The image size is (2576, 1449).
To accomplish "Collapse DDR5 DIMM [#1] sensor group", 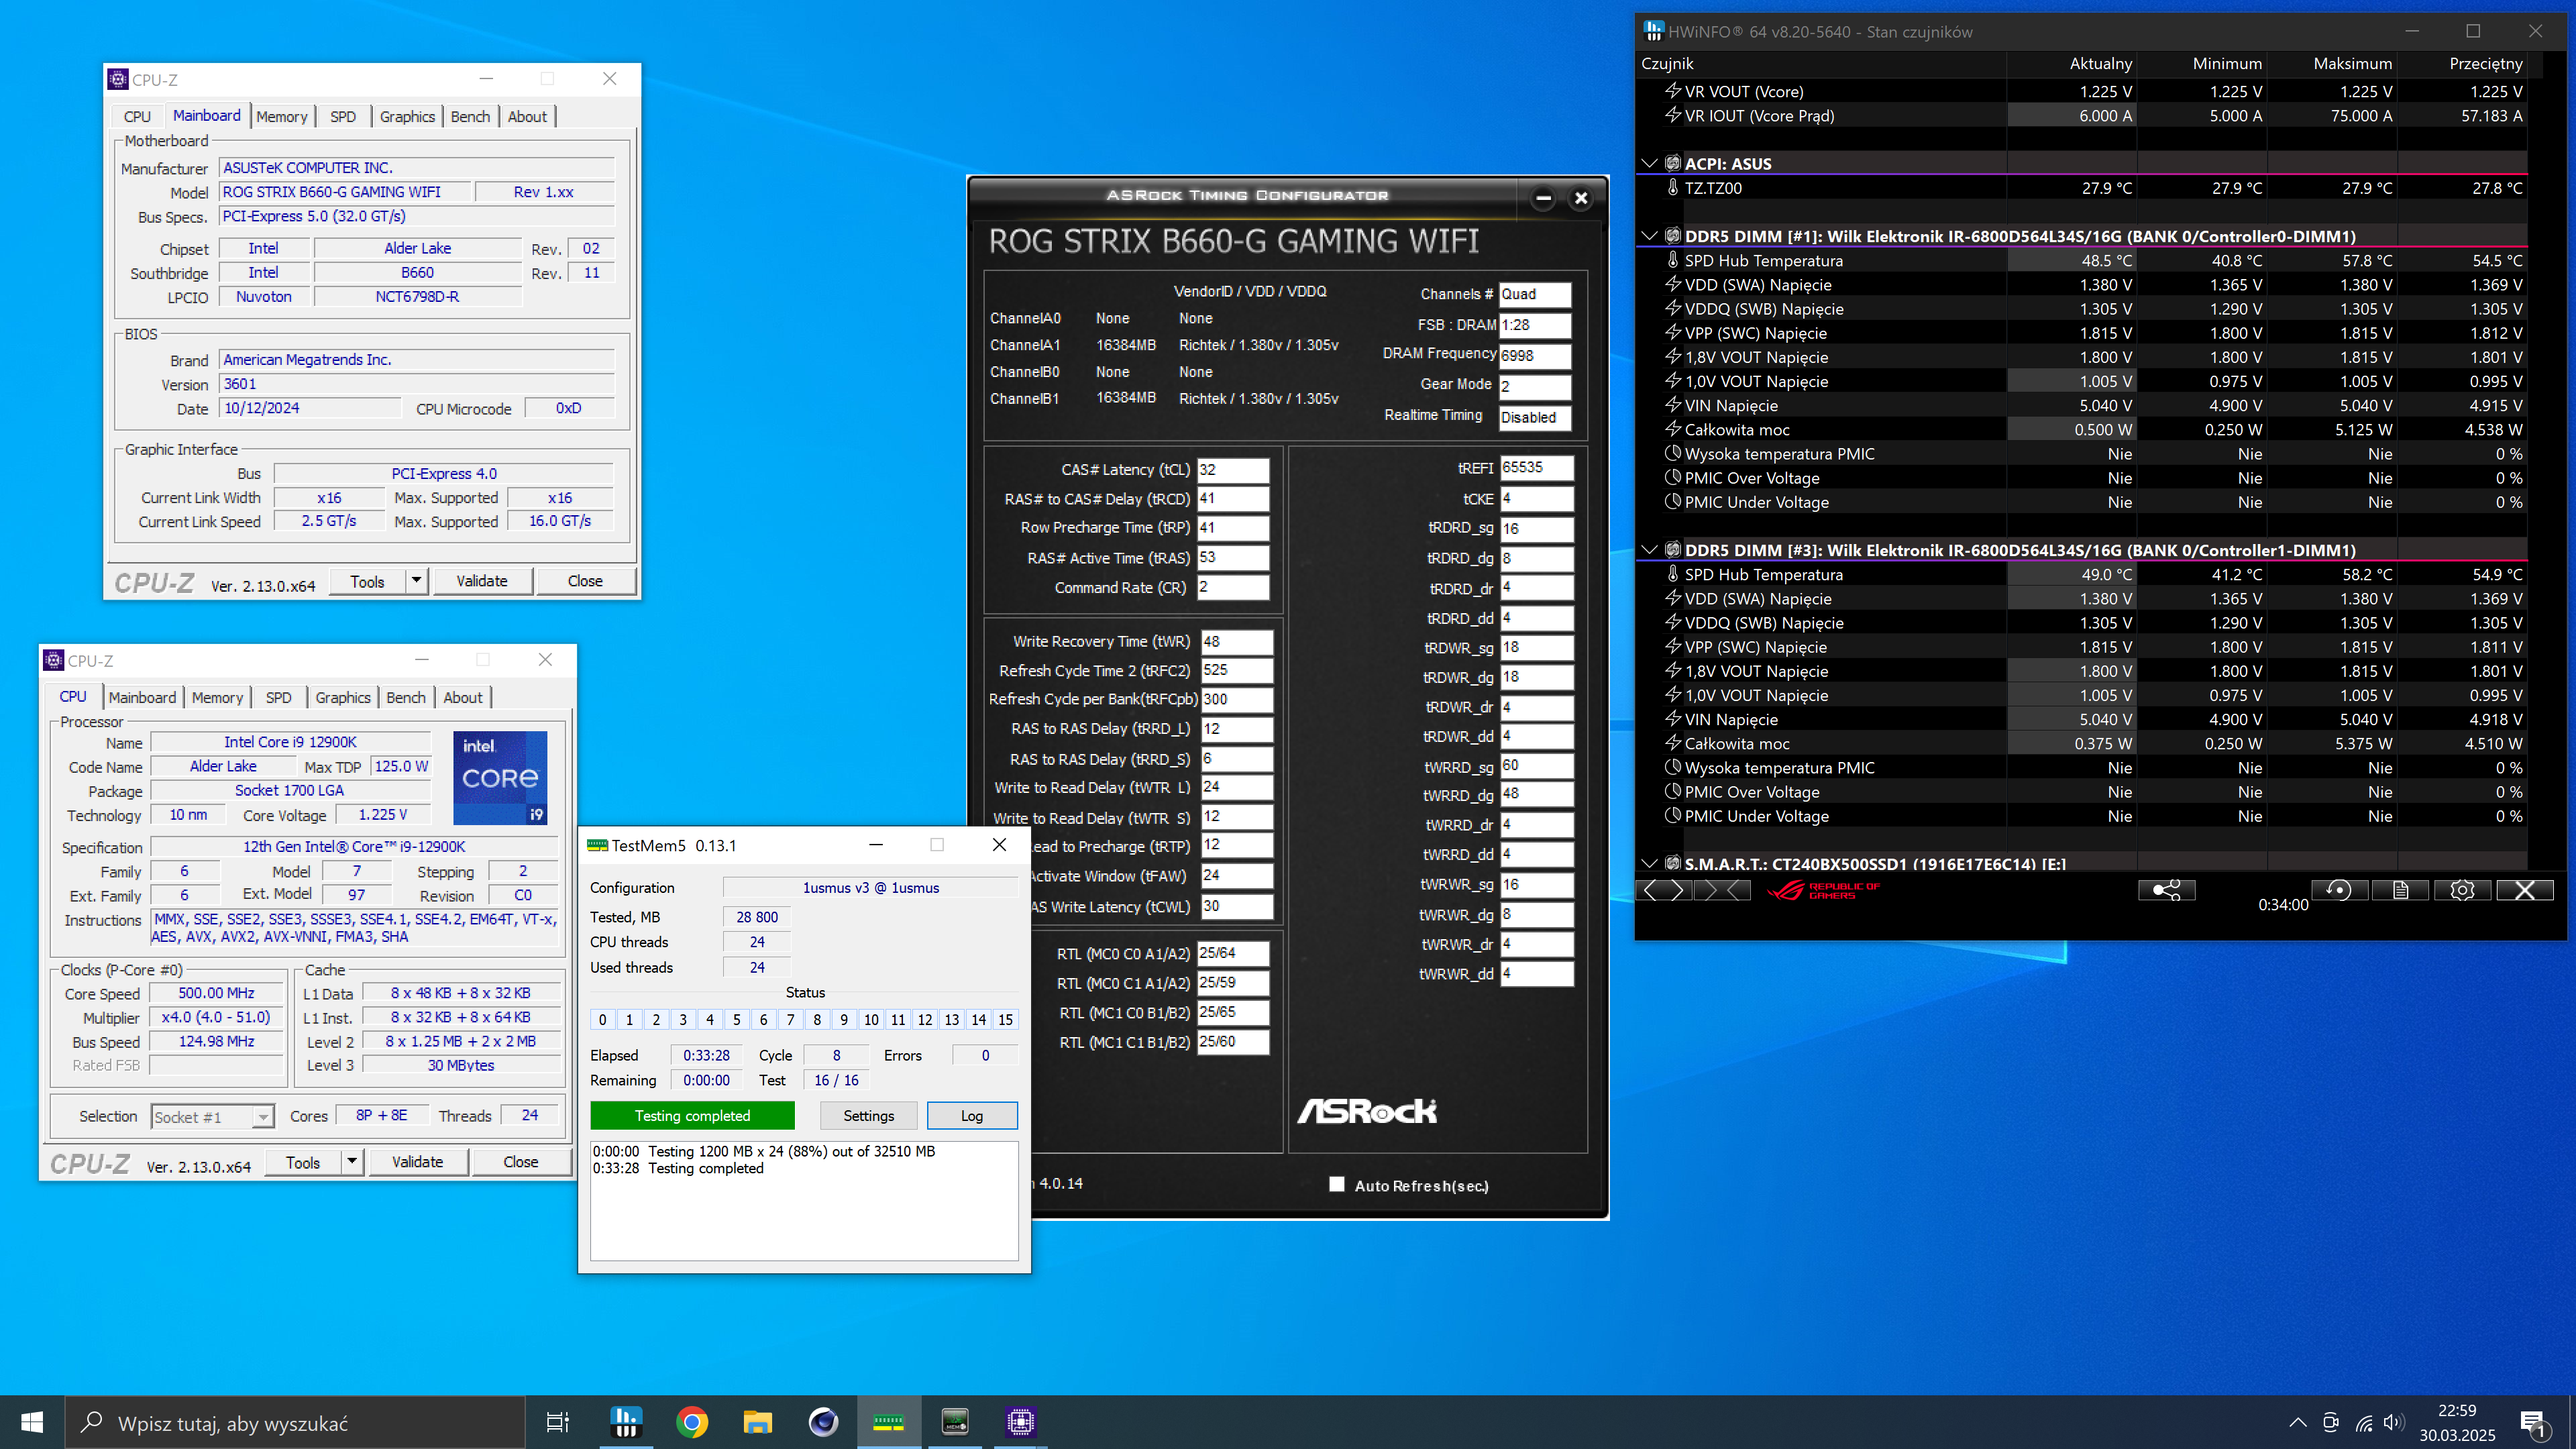I will tap(1649, 236).
